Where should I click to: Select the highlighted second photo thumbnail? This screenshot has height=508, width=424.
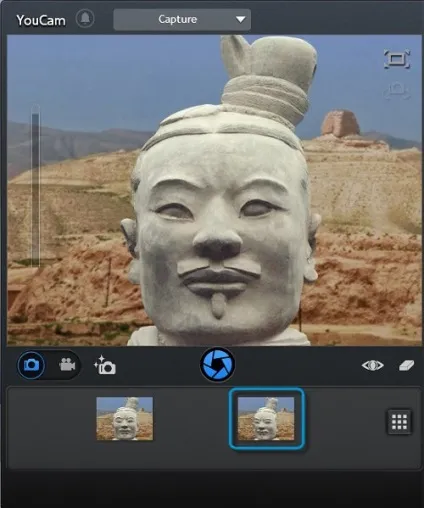coord(266,418)
